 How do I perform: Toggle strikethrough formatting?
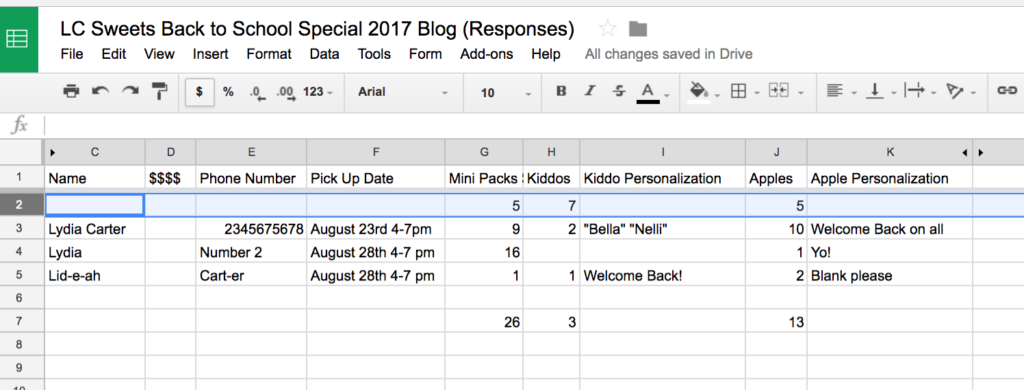pos(618,91)
